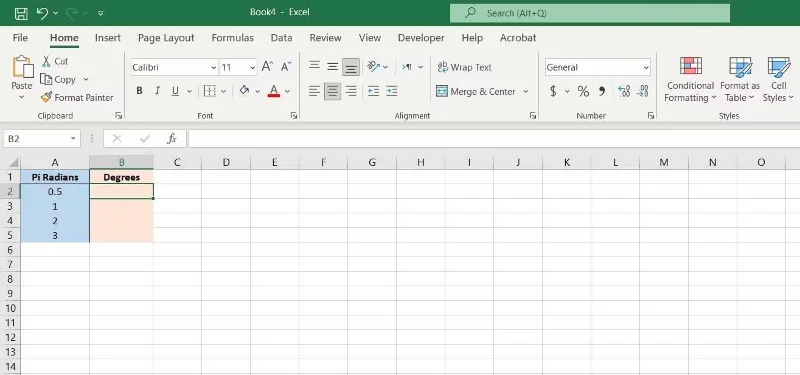This screenshot has height=375, width=800.
Task: Click Decrease Indent icon
Action: [x=373, y=91]
